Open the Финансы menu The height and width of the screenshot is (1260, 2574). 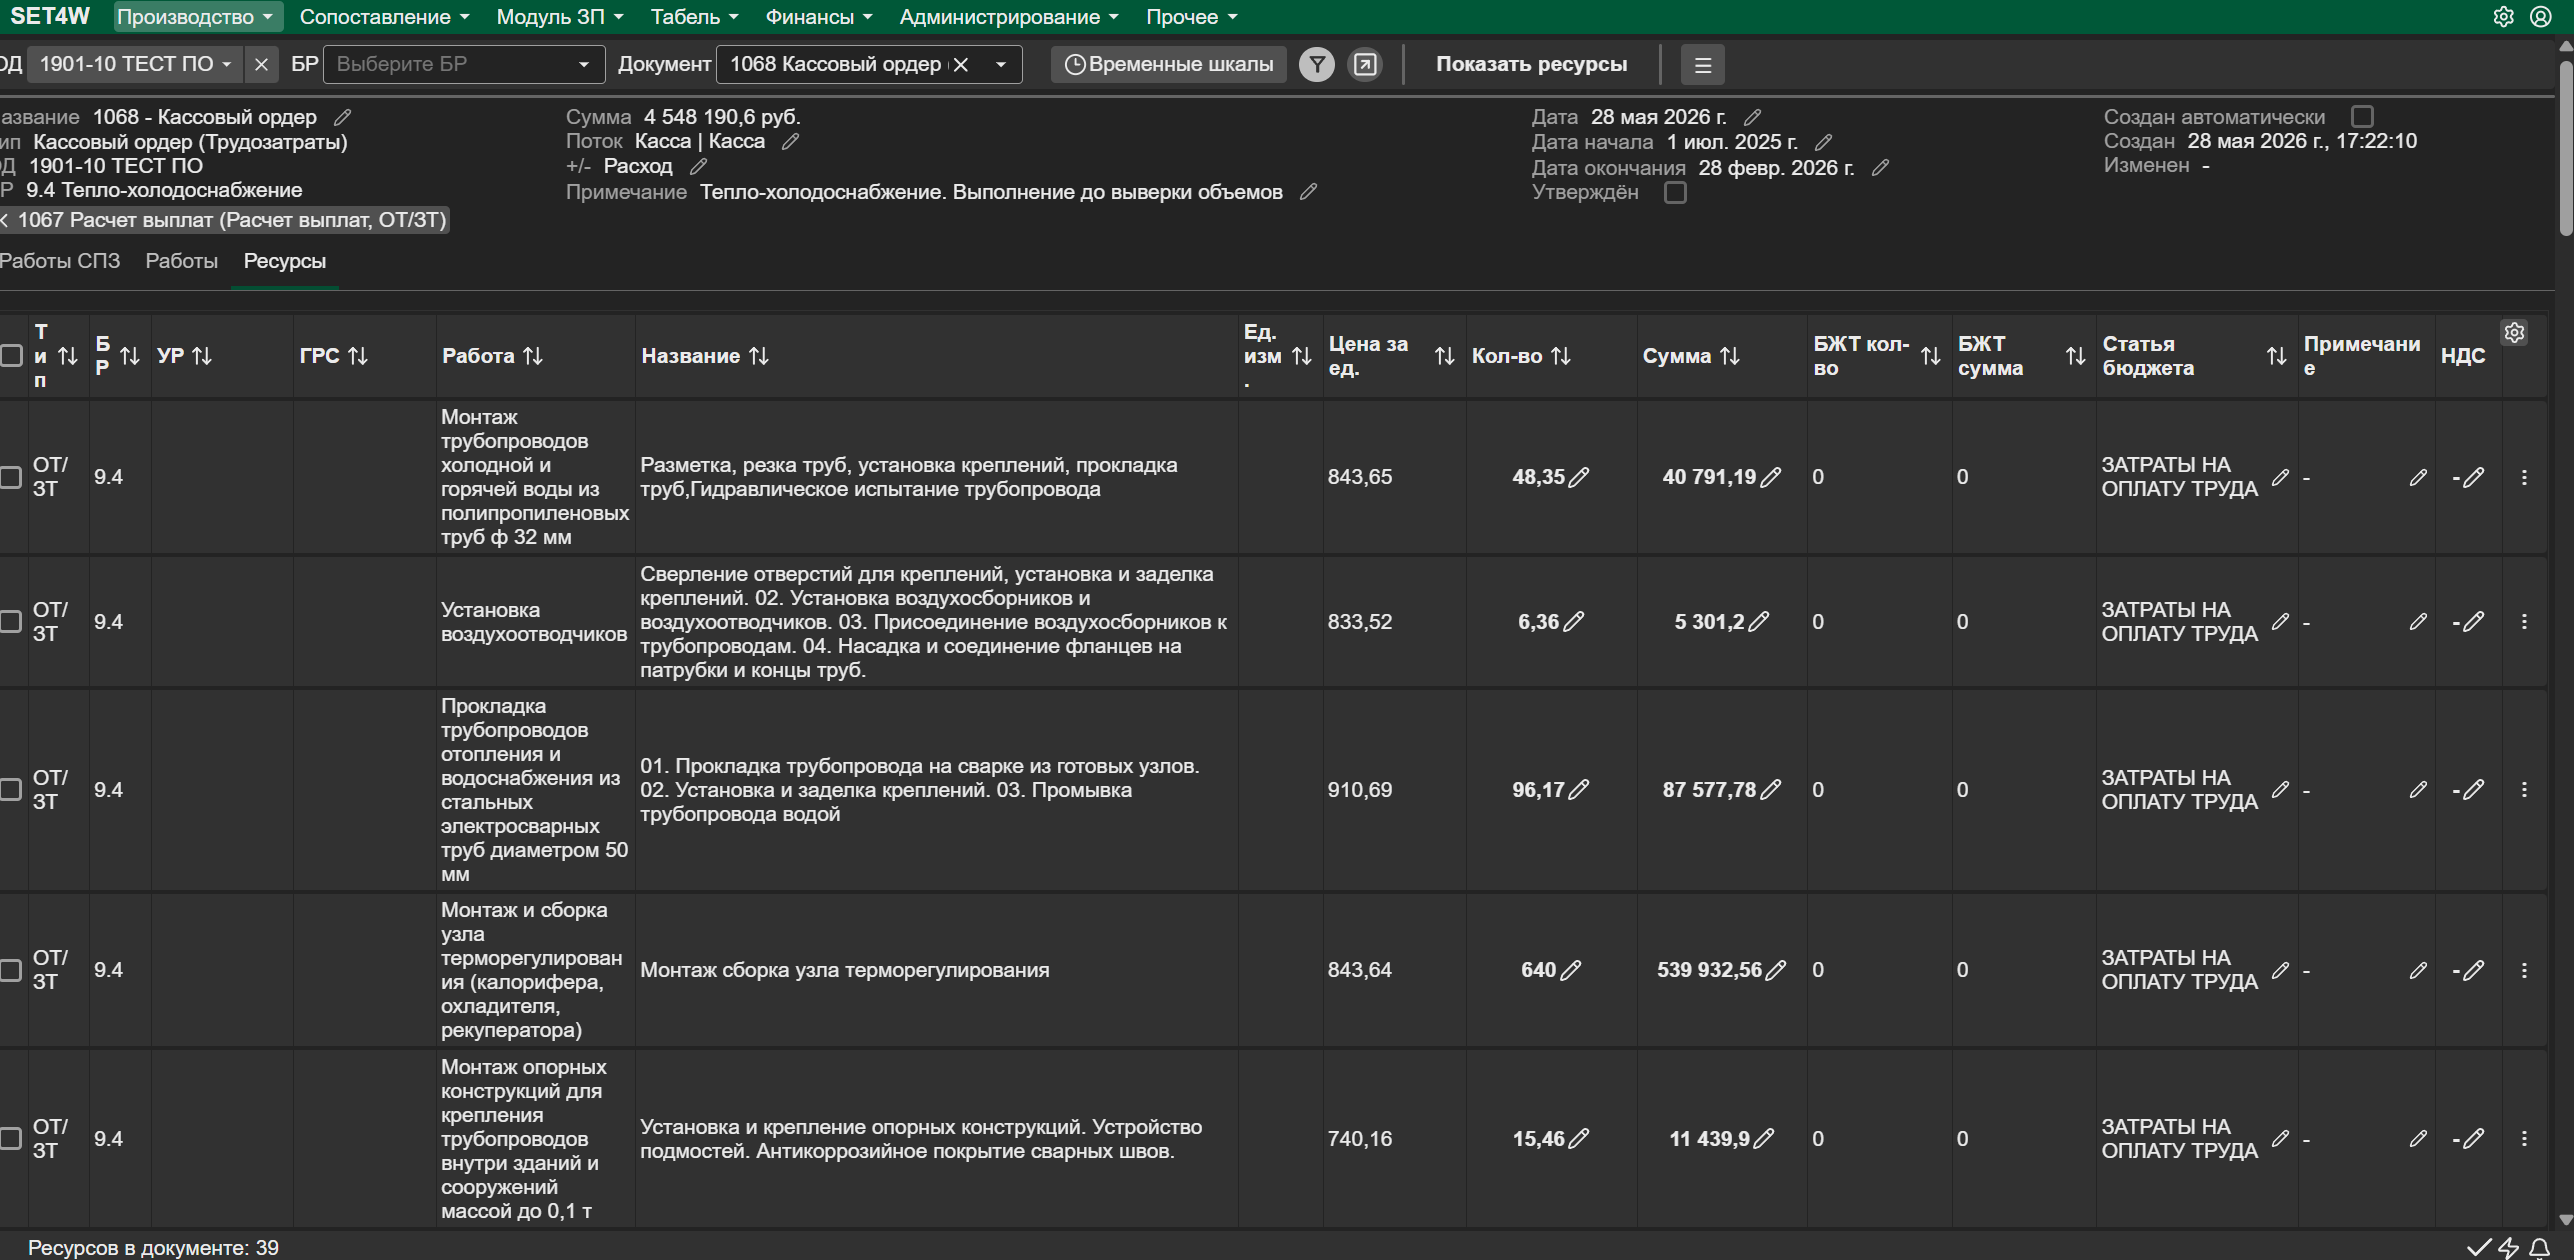pos(819,17)
